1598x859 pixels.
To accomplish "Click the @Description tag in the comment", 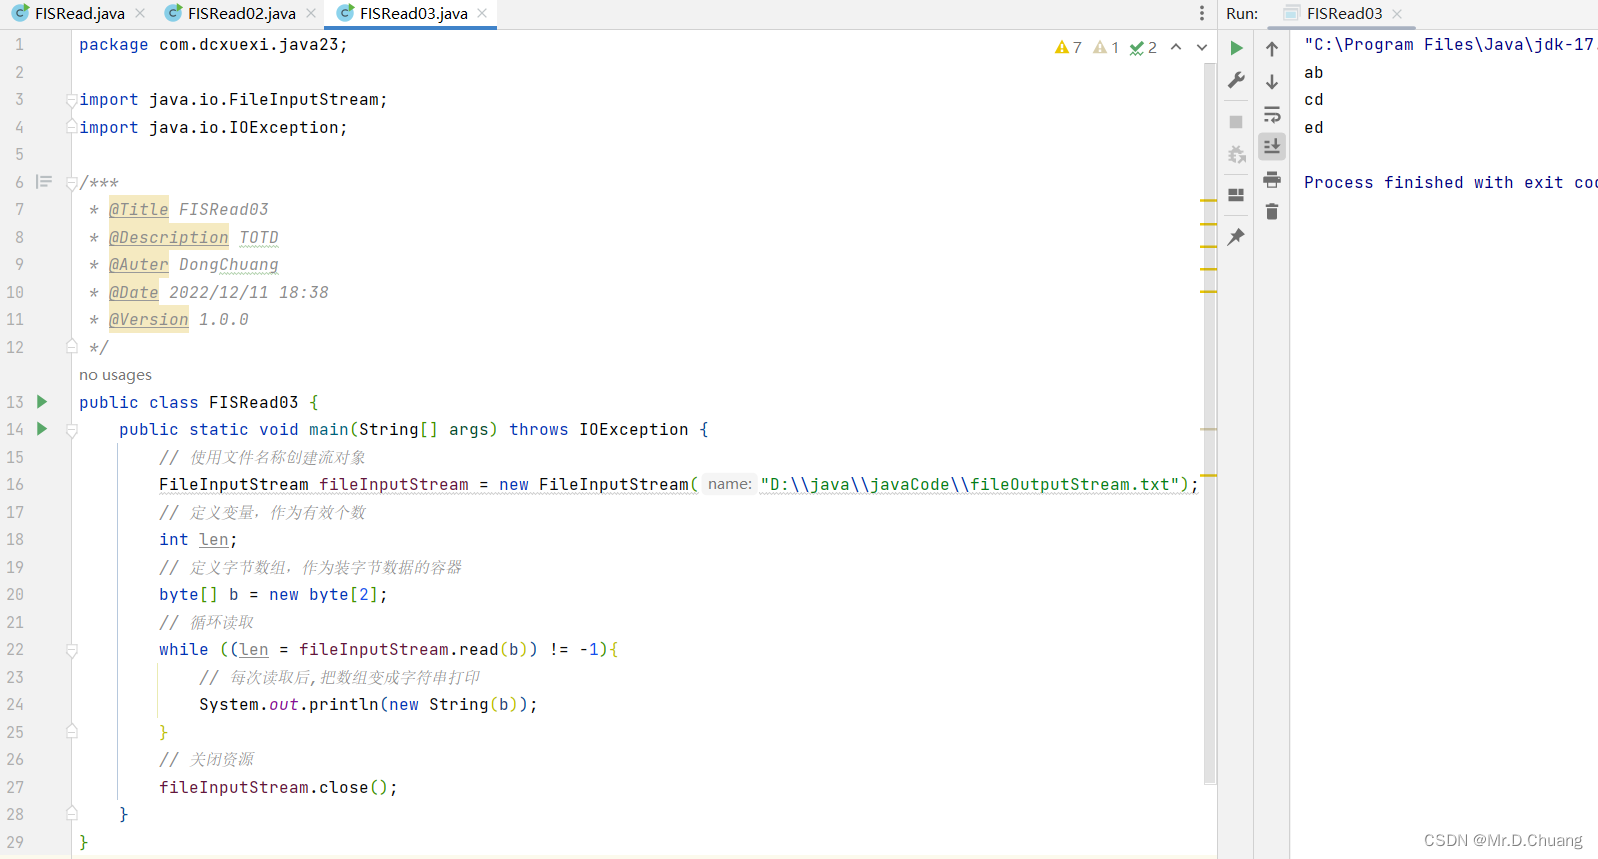I will coord(169,237).
